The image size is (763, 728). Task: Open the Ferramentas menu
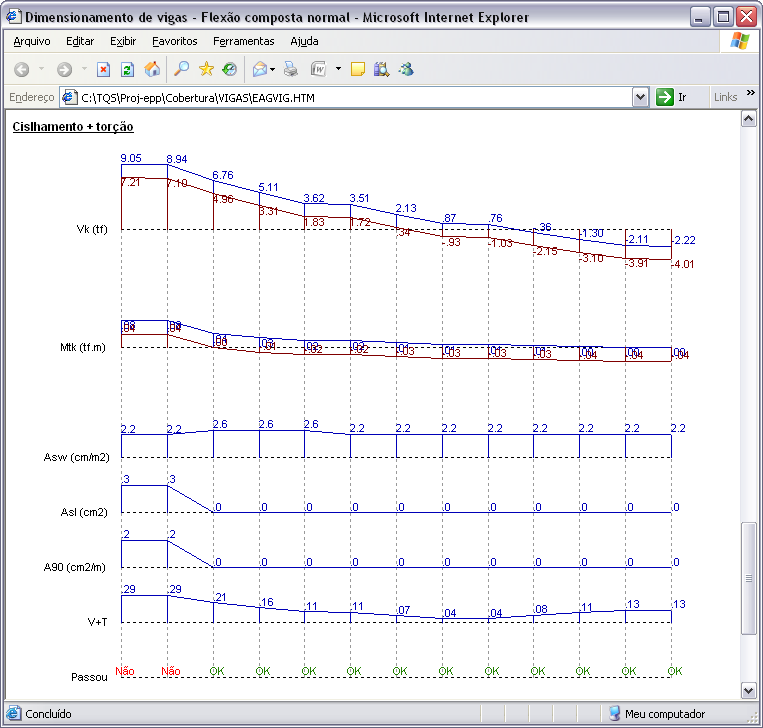pos(243,41)
